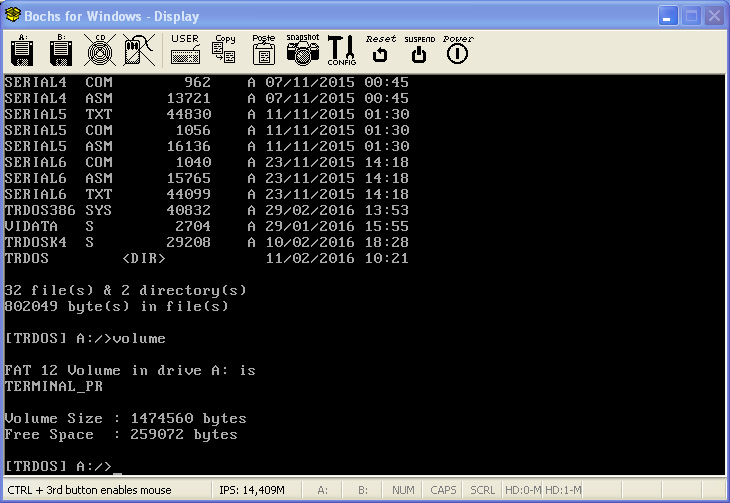Click the floppy drive B: icon
The image size is (730, 503).
click(59, 50)
